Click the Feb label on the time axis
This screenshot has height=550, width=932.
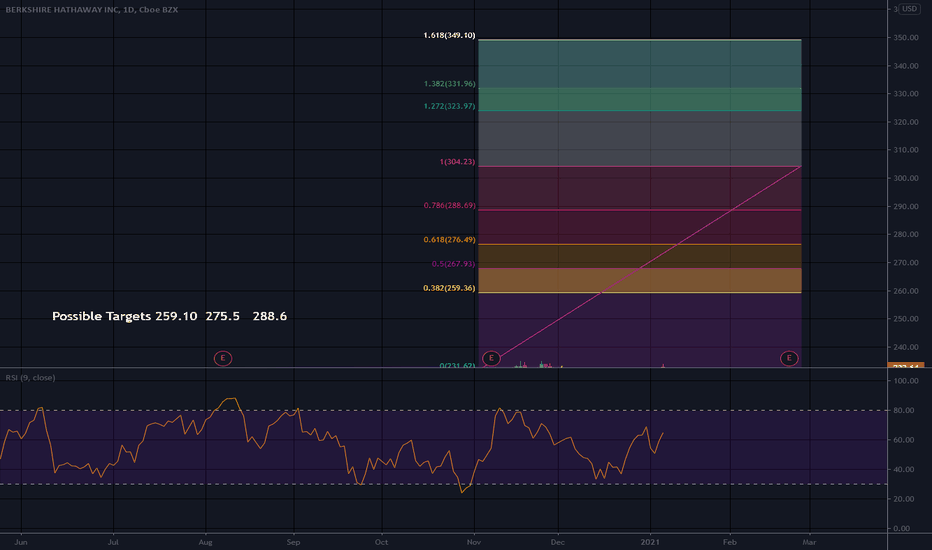click(729, 542)
